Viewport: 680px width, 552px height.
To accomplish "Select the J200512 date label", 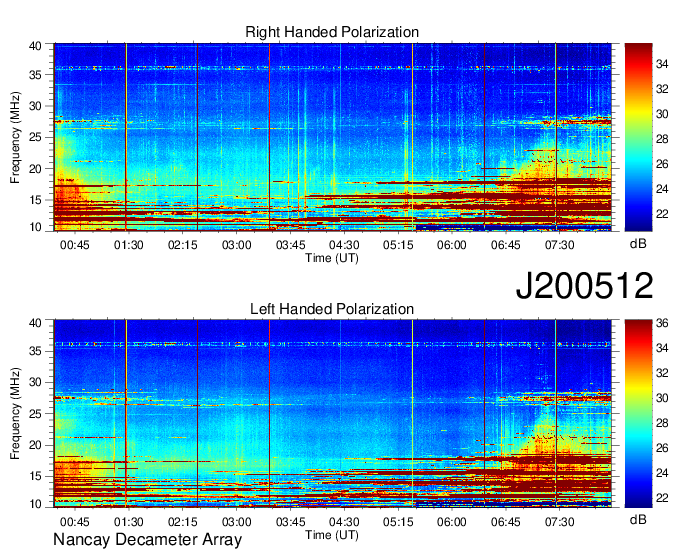I will tap(584, 286).
